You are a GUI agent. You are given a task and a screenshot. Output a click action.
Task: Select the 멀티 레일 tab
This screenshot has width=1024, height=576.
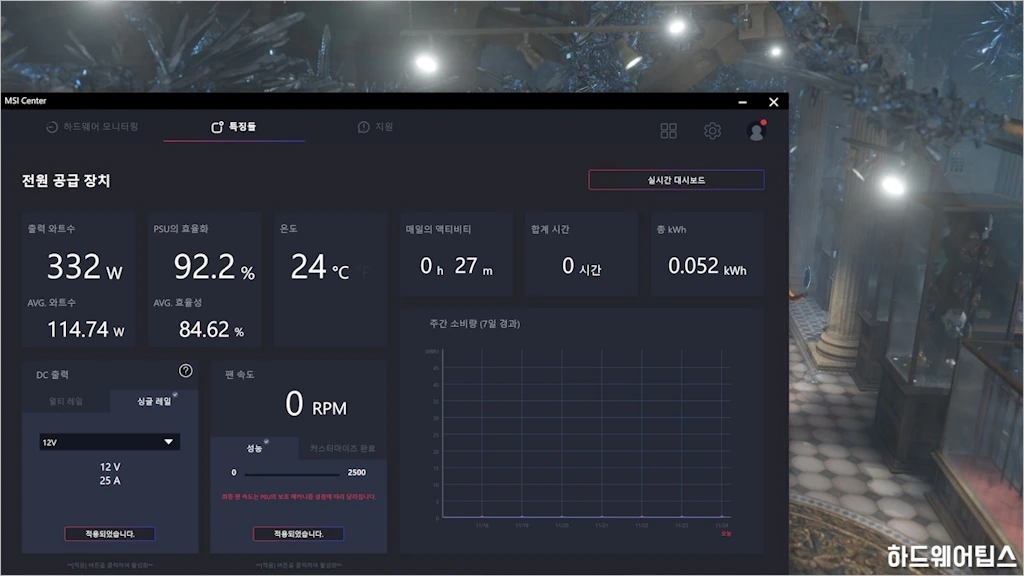click(66, 401)
